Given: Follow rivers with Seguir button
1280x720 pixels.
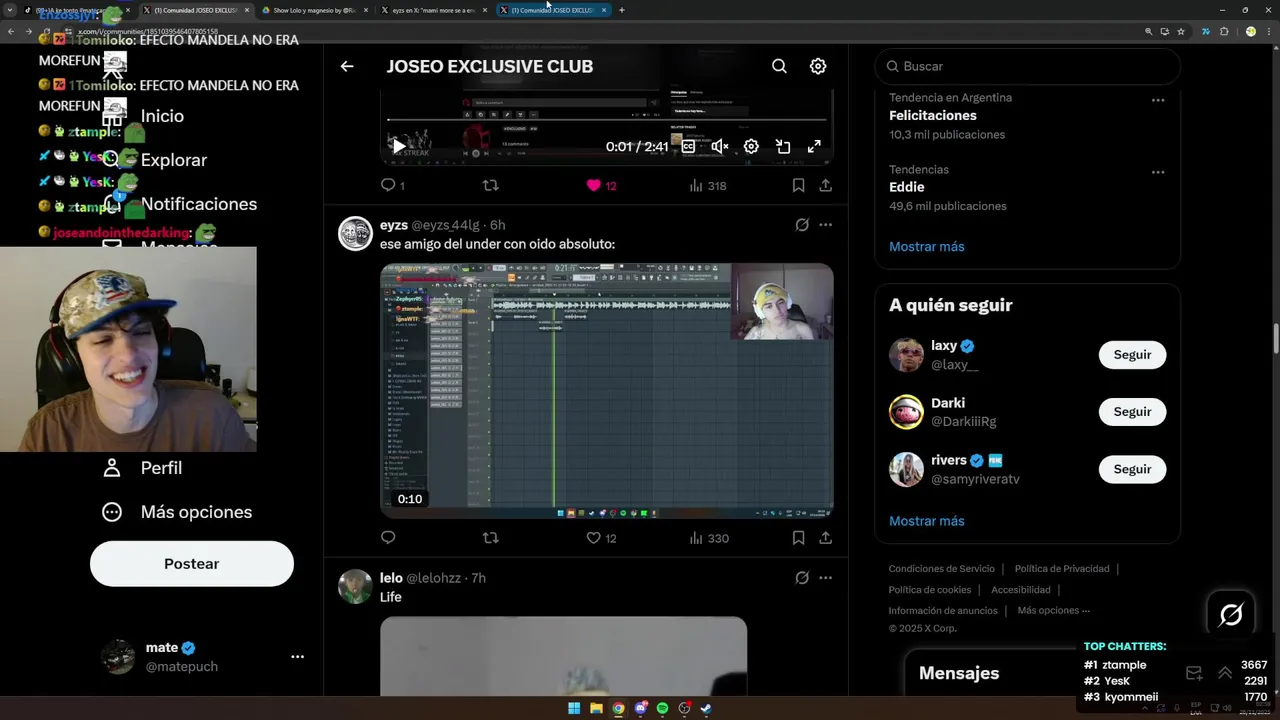Looking at the screenshot, I should [x=1132, y=469].
